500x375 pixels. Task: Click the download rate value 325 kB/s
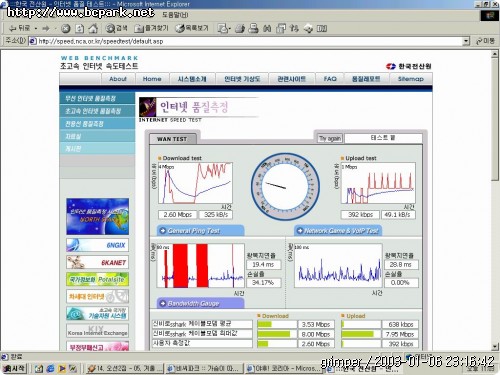[x=216, y=215]
